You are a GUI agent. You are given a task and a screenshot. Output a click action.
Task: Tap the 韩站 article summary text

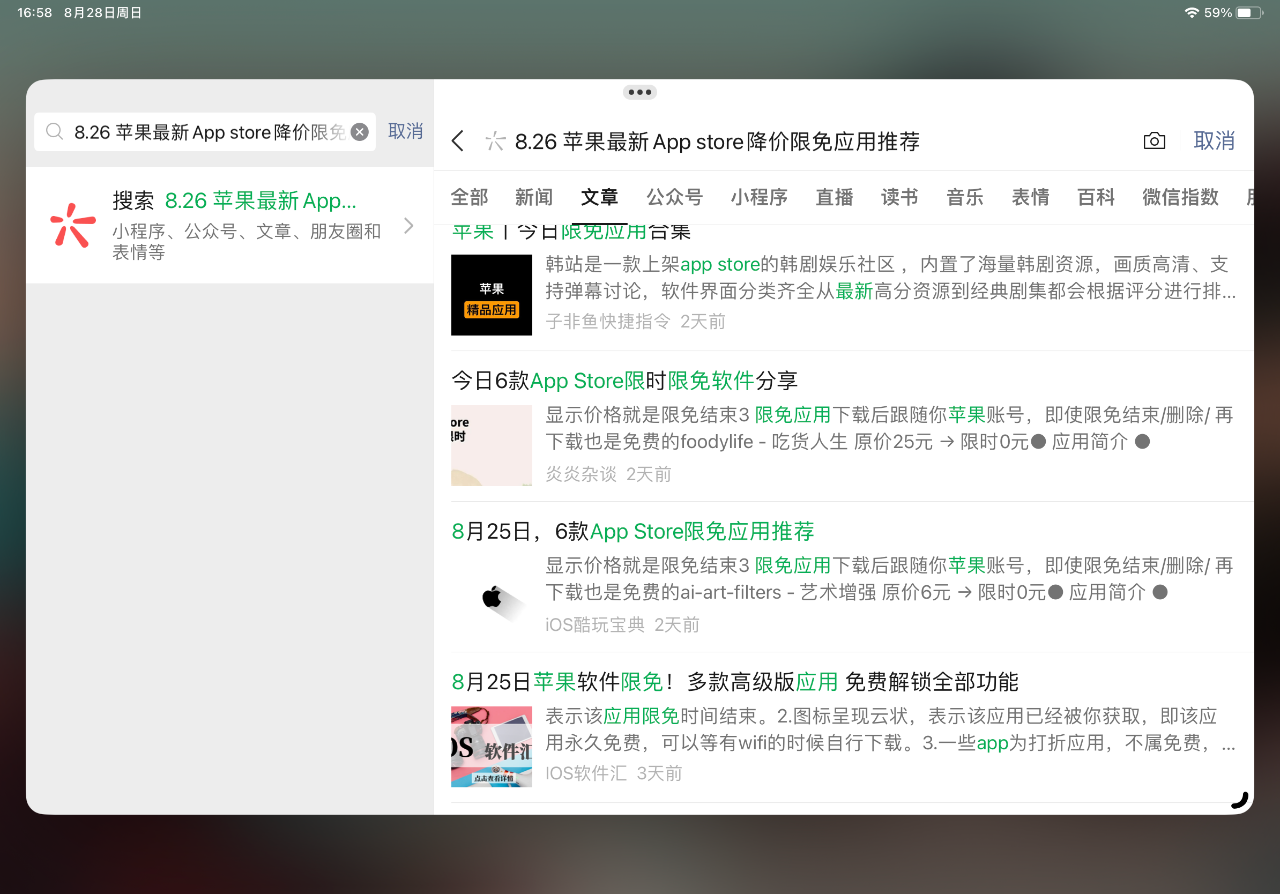tap(891, 278)
